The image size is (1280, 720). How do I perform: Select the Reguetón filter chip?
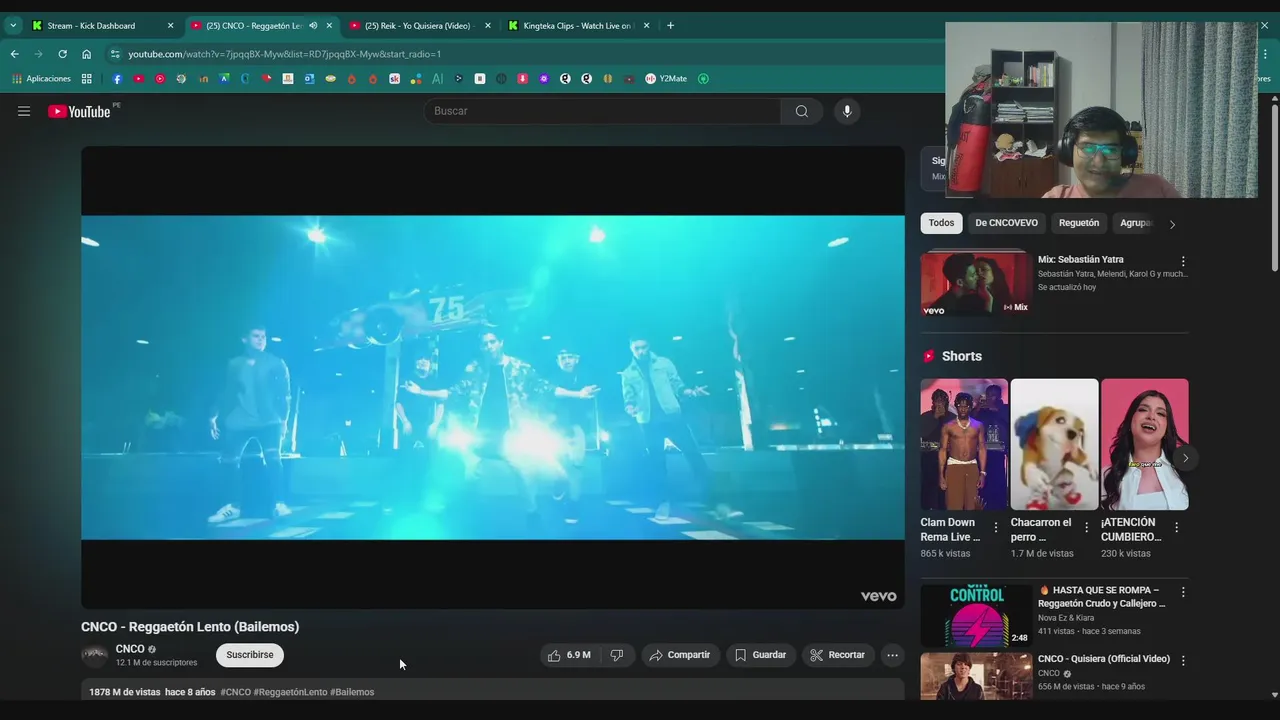tap(1079, 223)
